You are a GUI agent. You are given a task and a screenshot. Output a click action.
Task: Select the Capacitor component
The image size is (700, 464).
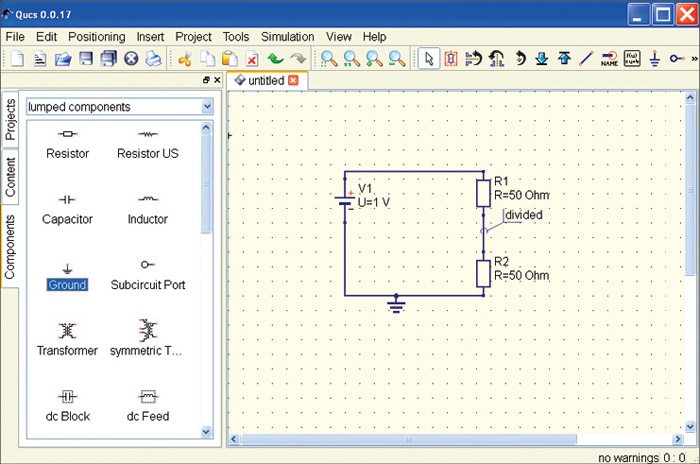tap(67, 208)
